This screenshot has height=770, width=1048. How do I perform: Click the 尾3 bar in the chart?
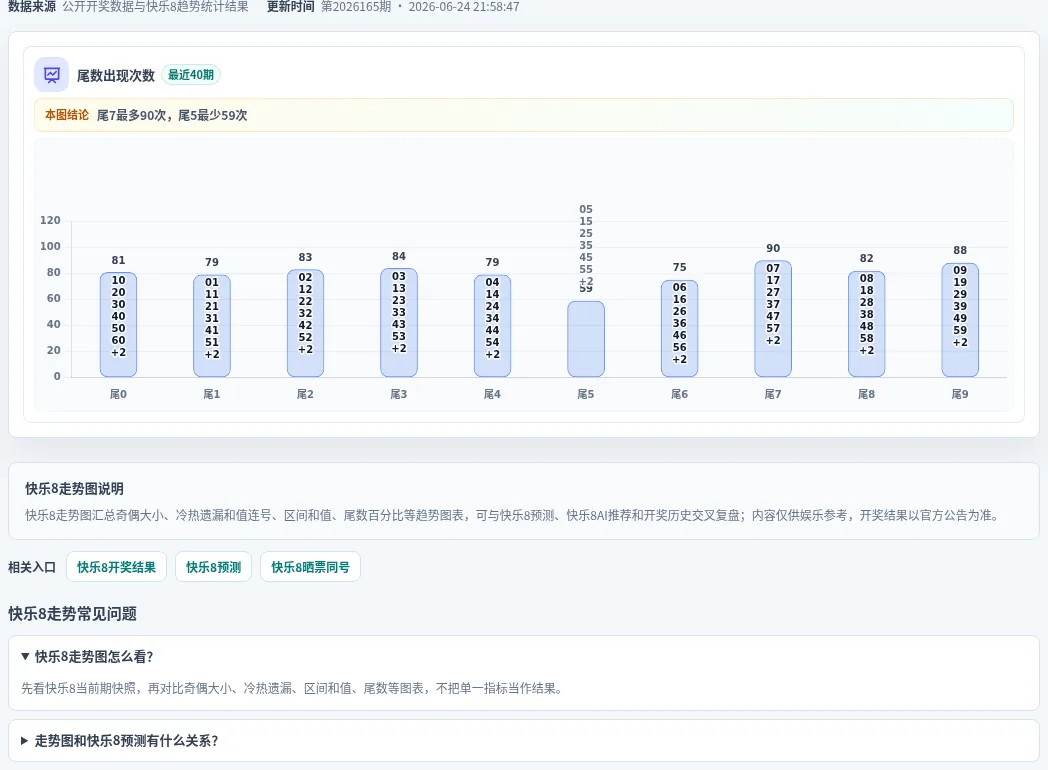tap(399, 322)
